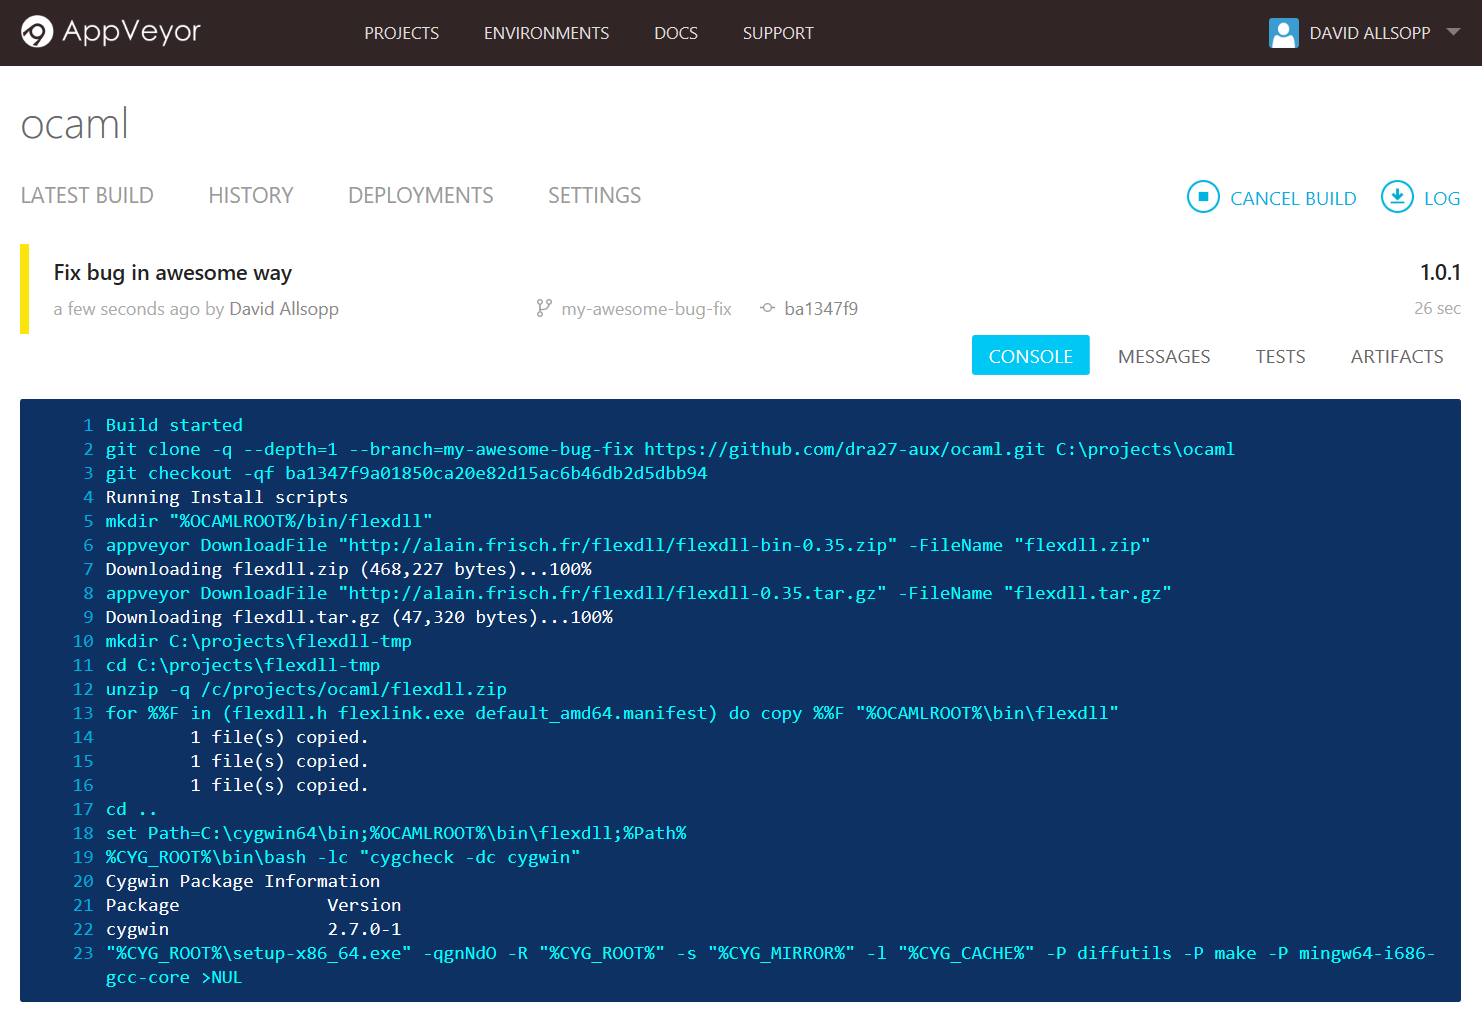Open the Projects menu
1482x1021 pixels.
(401, 33)
